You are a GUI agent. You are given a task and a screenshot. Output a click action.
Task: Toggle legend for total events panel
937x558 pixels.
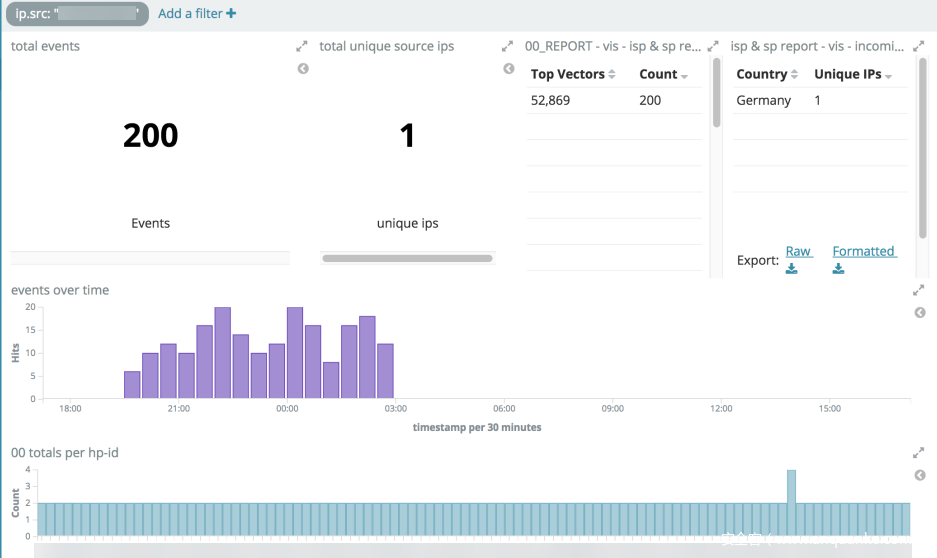coord(303,69)
